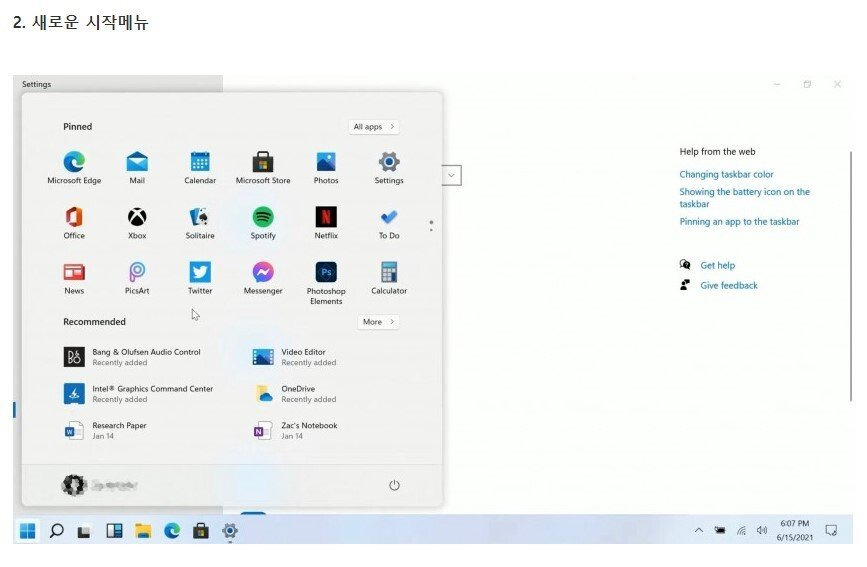
Task: Open the Calendar app
Action: 200,168
